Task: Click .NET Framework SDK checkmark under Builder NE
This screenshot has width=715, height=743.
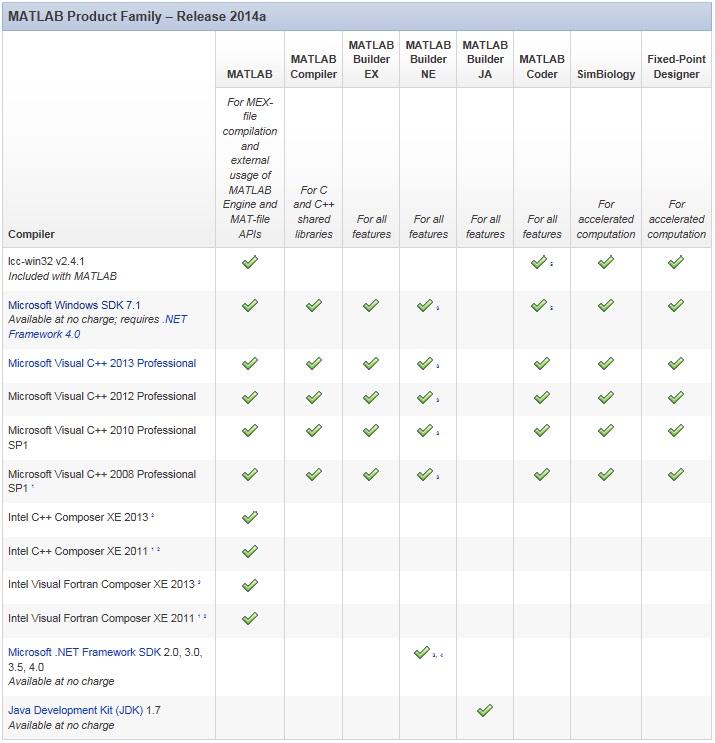Action: coord(424,653)
